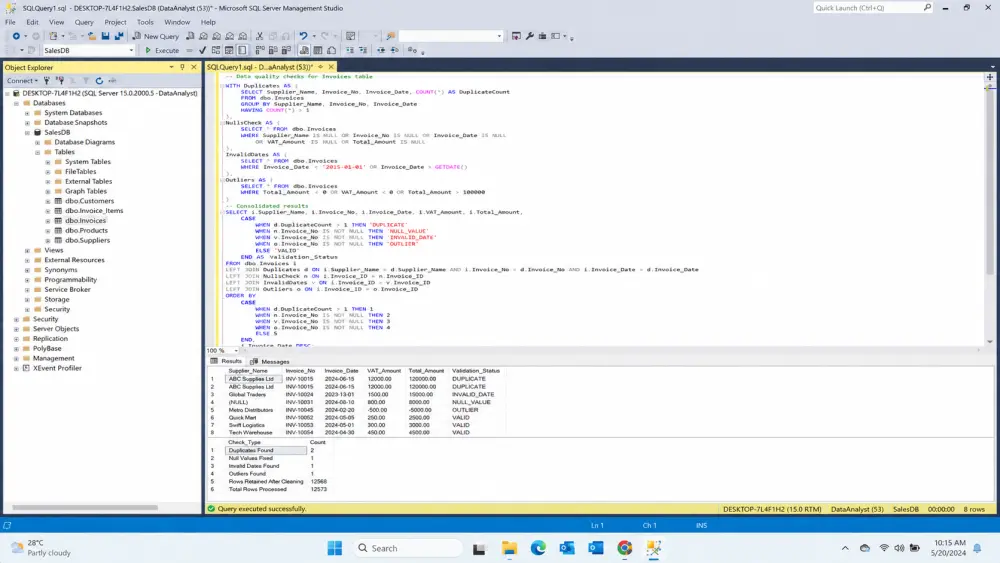Image resolution: width=1000 pixels, height=563 pixels.
Task: Open the File menu
Action: pyautogui.click(x=10, y=22)
